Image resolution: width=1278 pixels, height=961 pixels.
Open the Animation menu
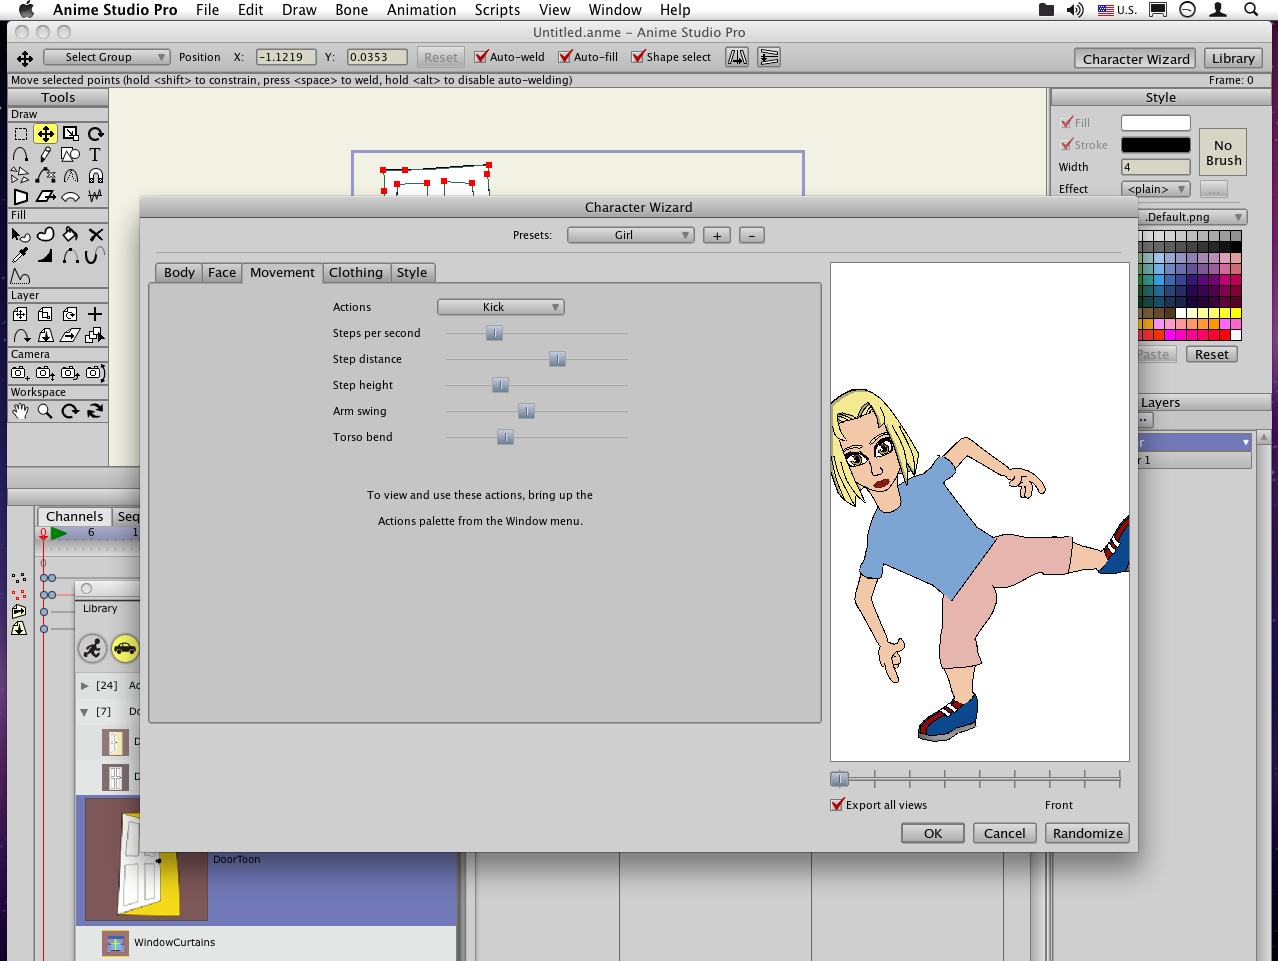421,10
